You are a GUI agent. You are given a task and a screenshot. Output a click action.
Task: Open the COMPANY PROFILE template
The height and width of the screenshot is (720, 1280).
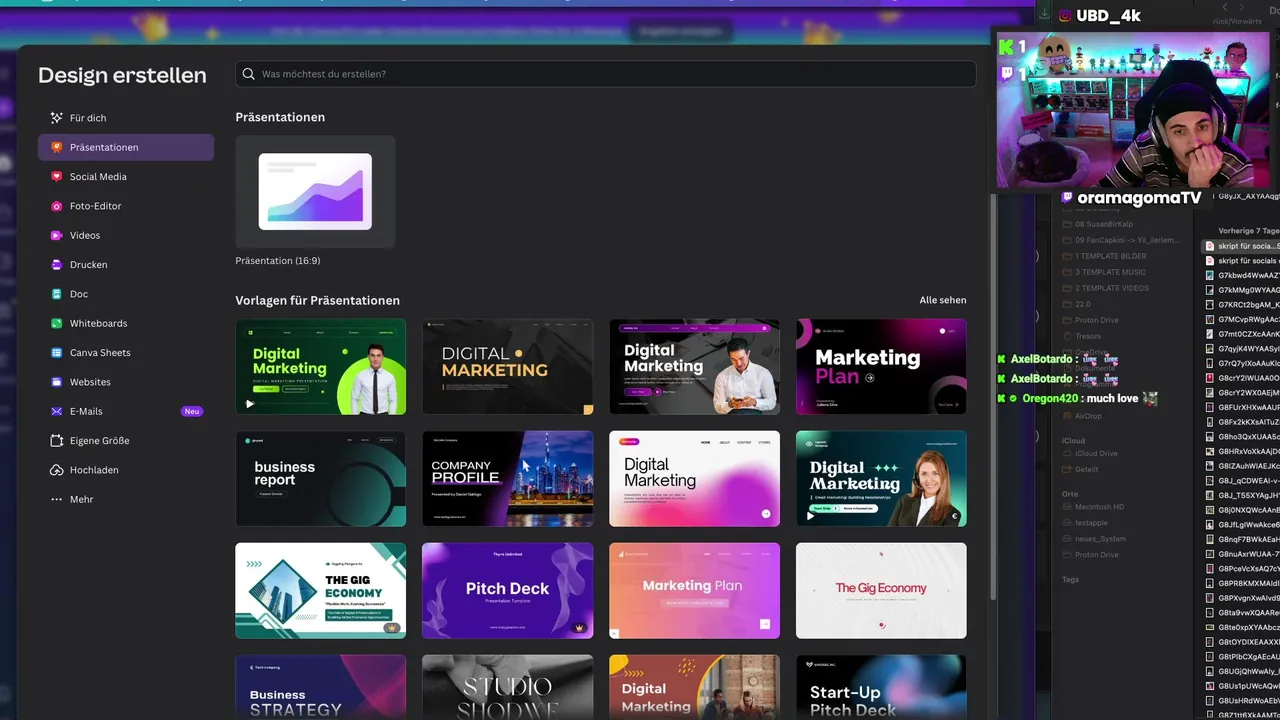pos(508,478)
